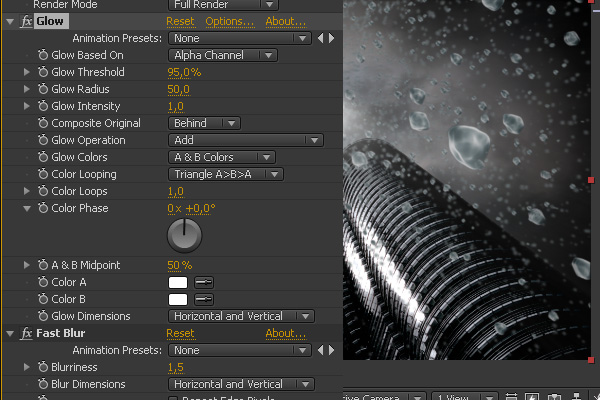
Task: Toggle the Glow effect fx switch
Action: pyautogui.click(x=26, y=21)
